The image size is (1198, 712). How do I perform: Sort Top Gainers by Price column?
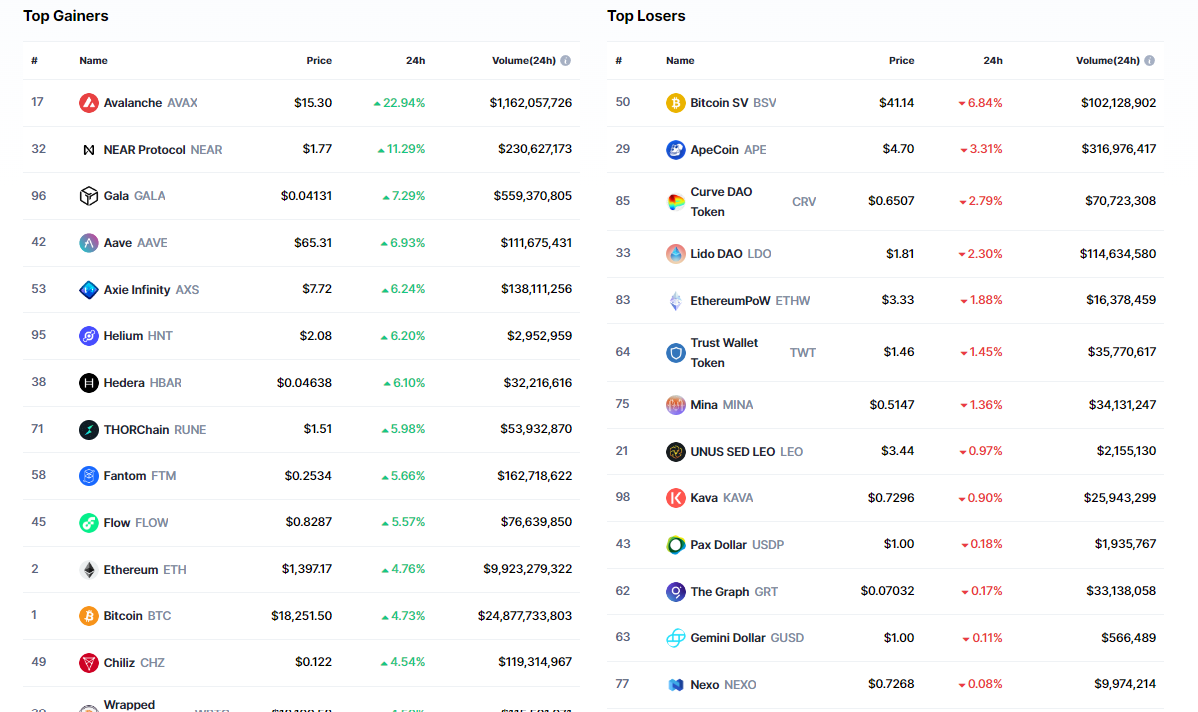click(319, 61)
